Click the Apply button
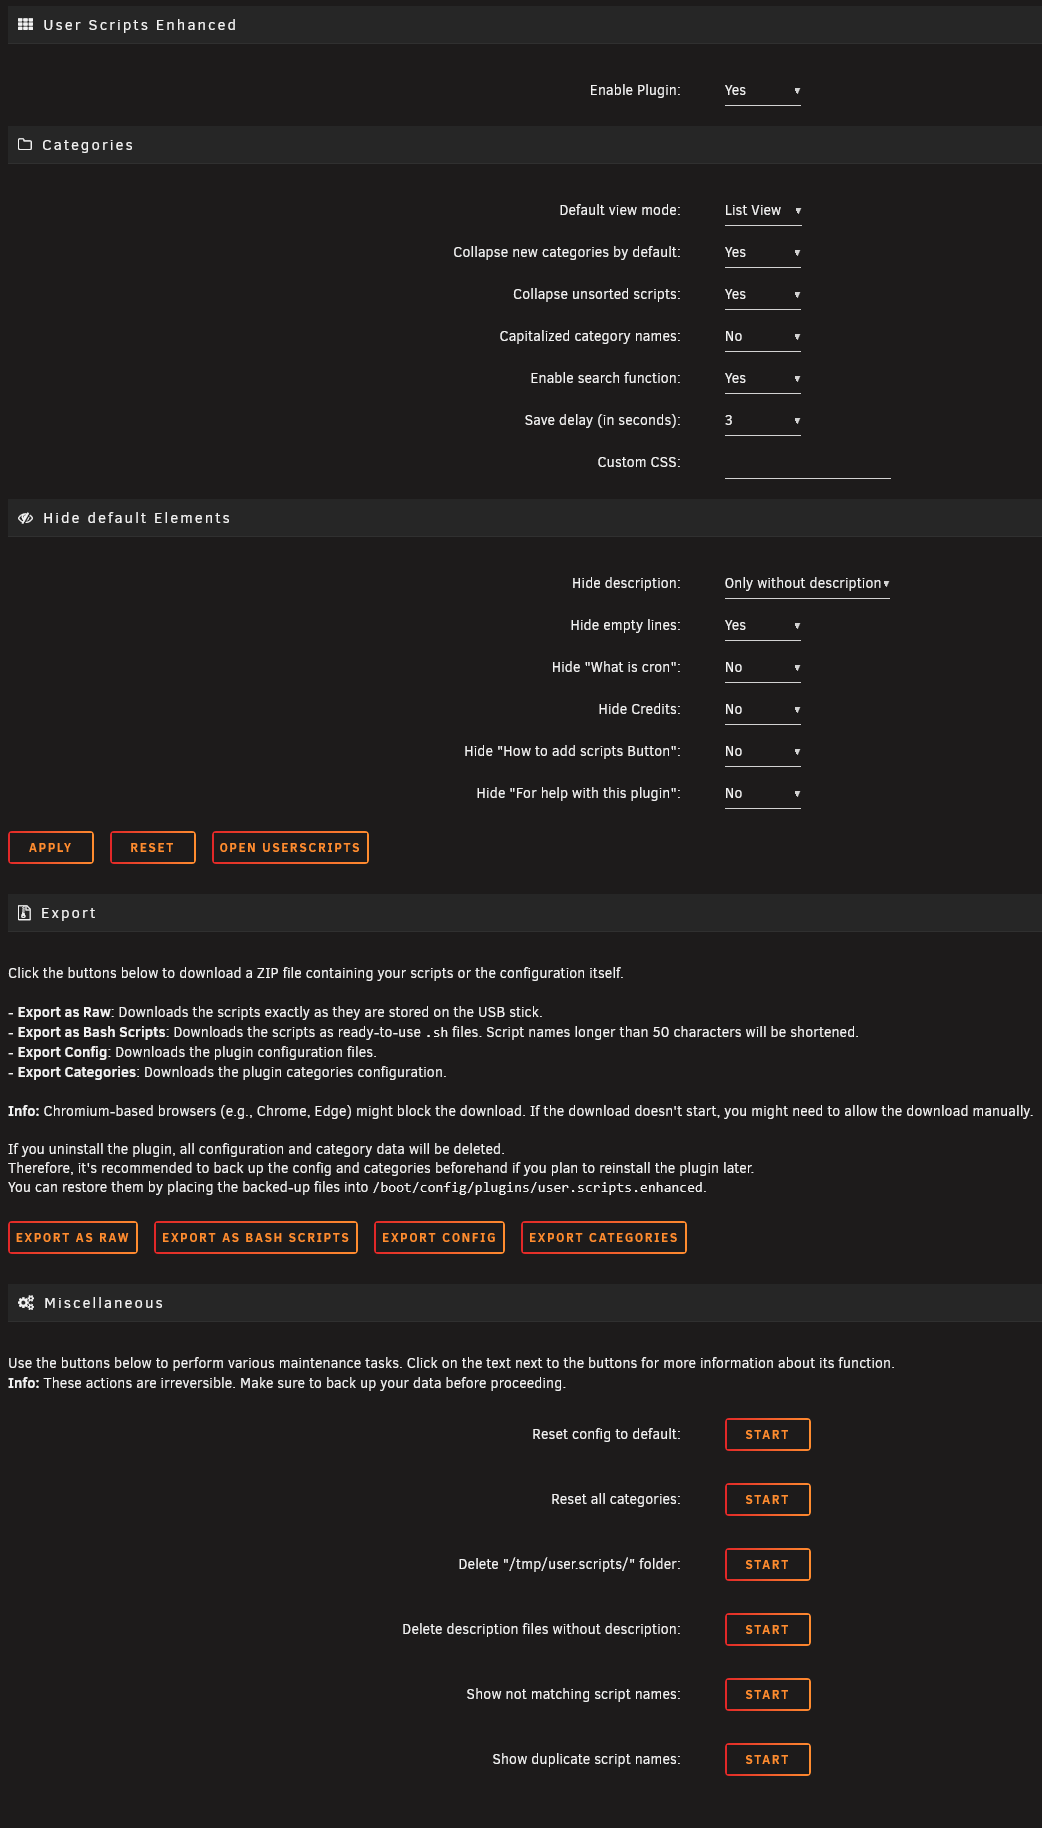Screen dimensions: 1042x1828 tap(51, 847)
